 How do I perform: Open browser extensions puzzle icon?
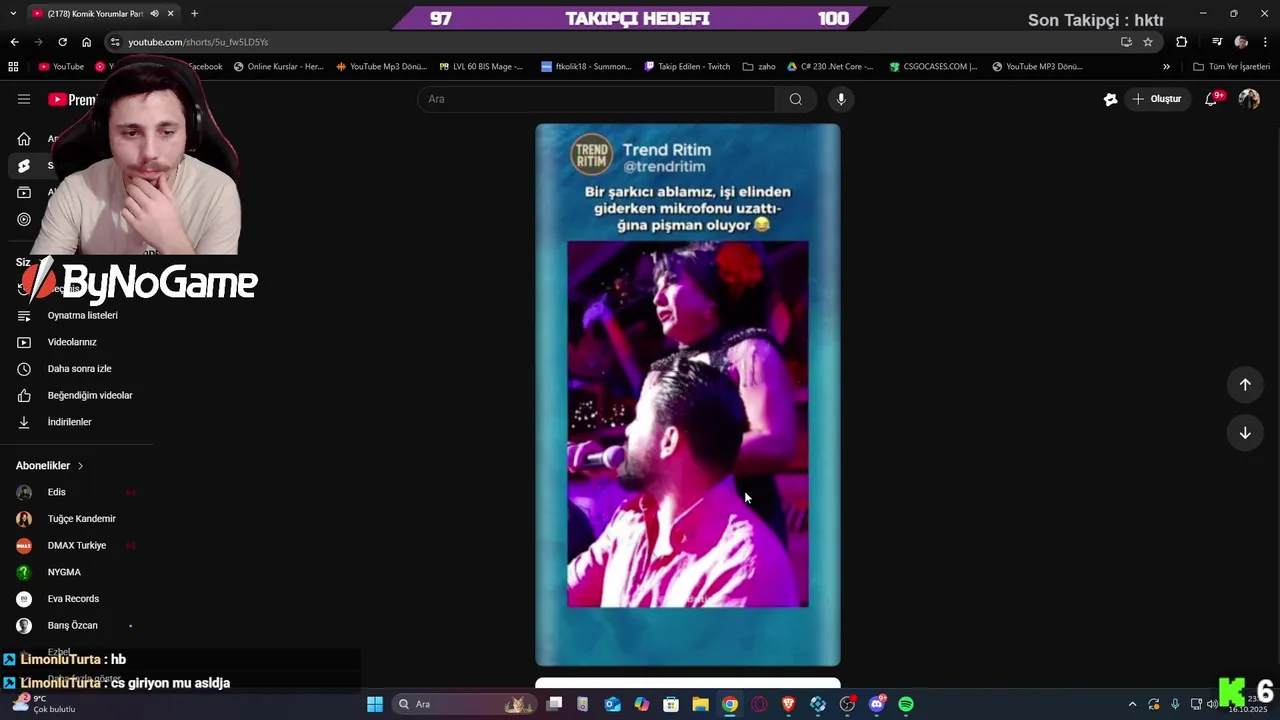(x=1182, y=42)
